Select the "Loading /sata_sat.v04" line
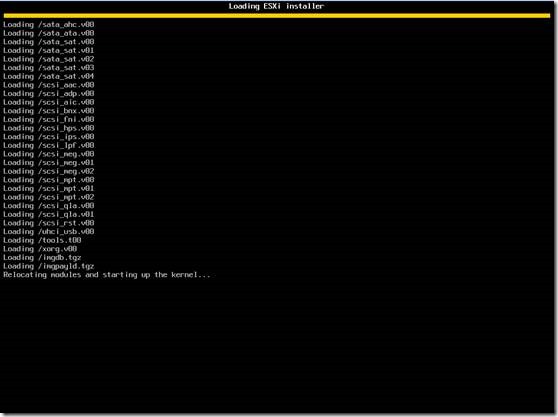 point(49,76)
